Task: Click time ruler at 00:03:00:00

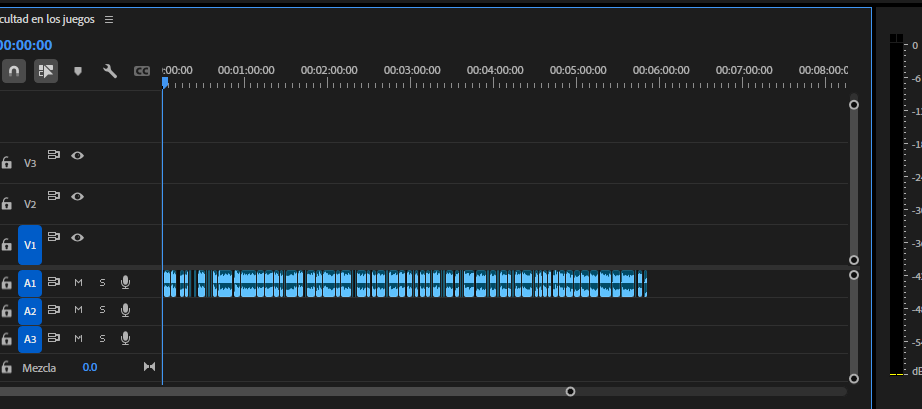Action: (x=412, y=71)
